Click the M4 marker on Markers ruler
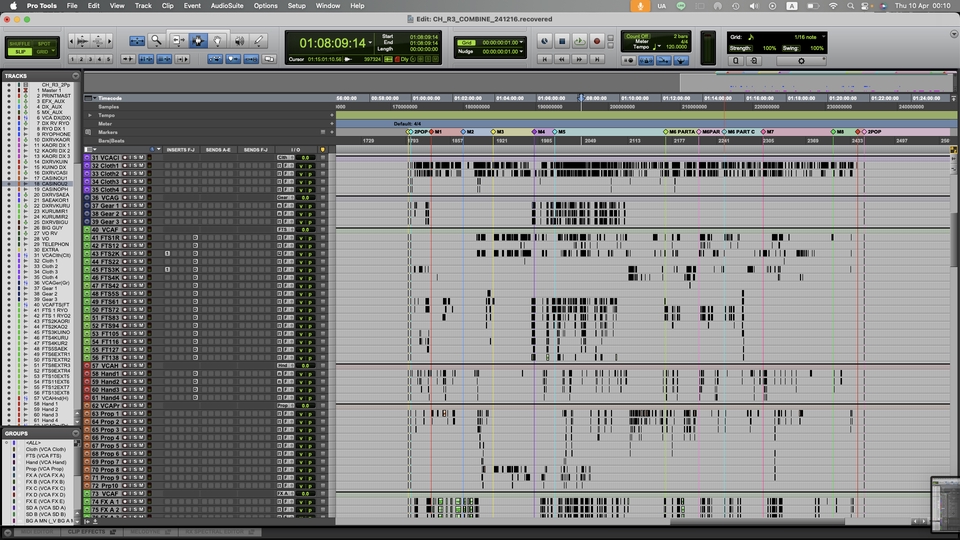960x540 pixels. coord(540,132)
